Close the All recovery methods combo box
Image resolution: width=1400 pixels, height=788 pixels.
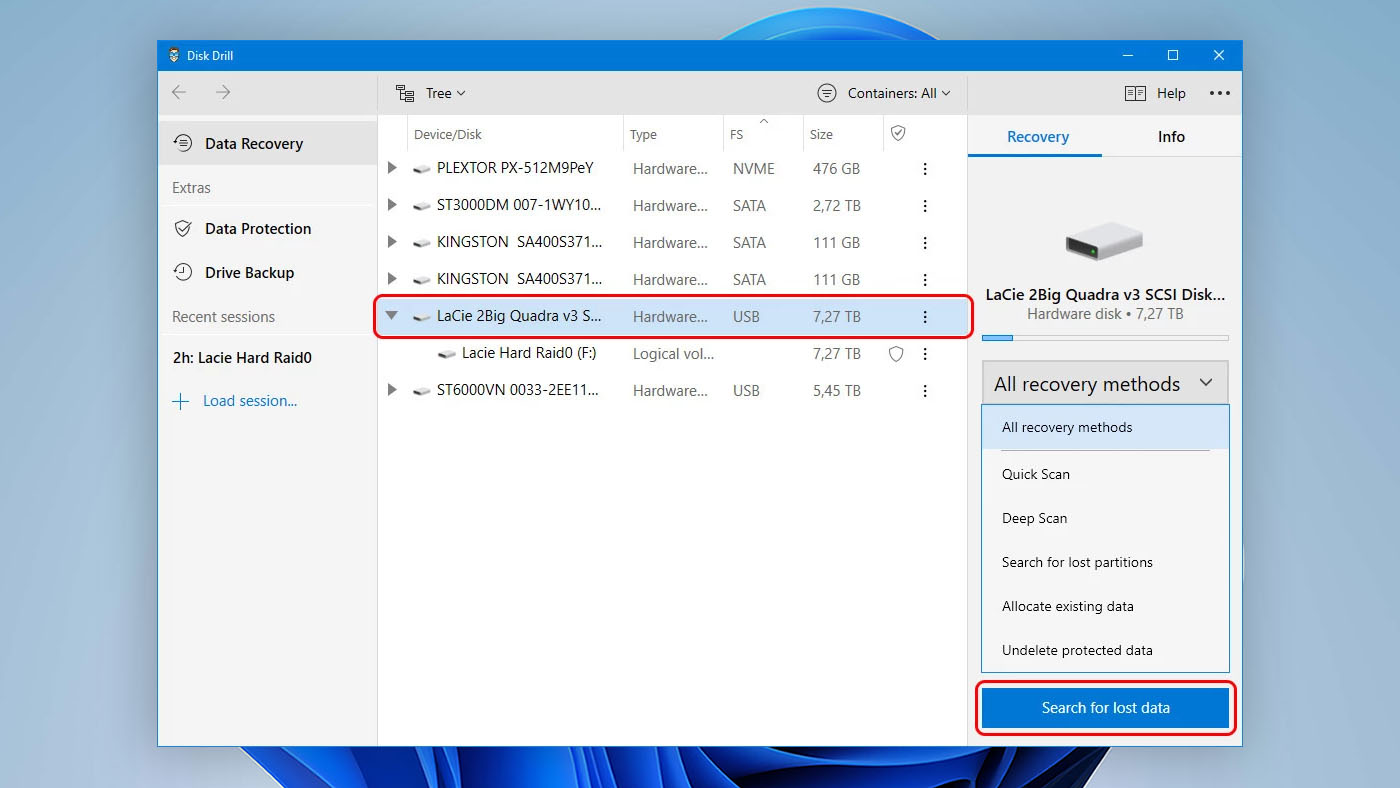coord(1105,384)
